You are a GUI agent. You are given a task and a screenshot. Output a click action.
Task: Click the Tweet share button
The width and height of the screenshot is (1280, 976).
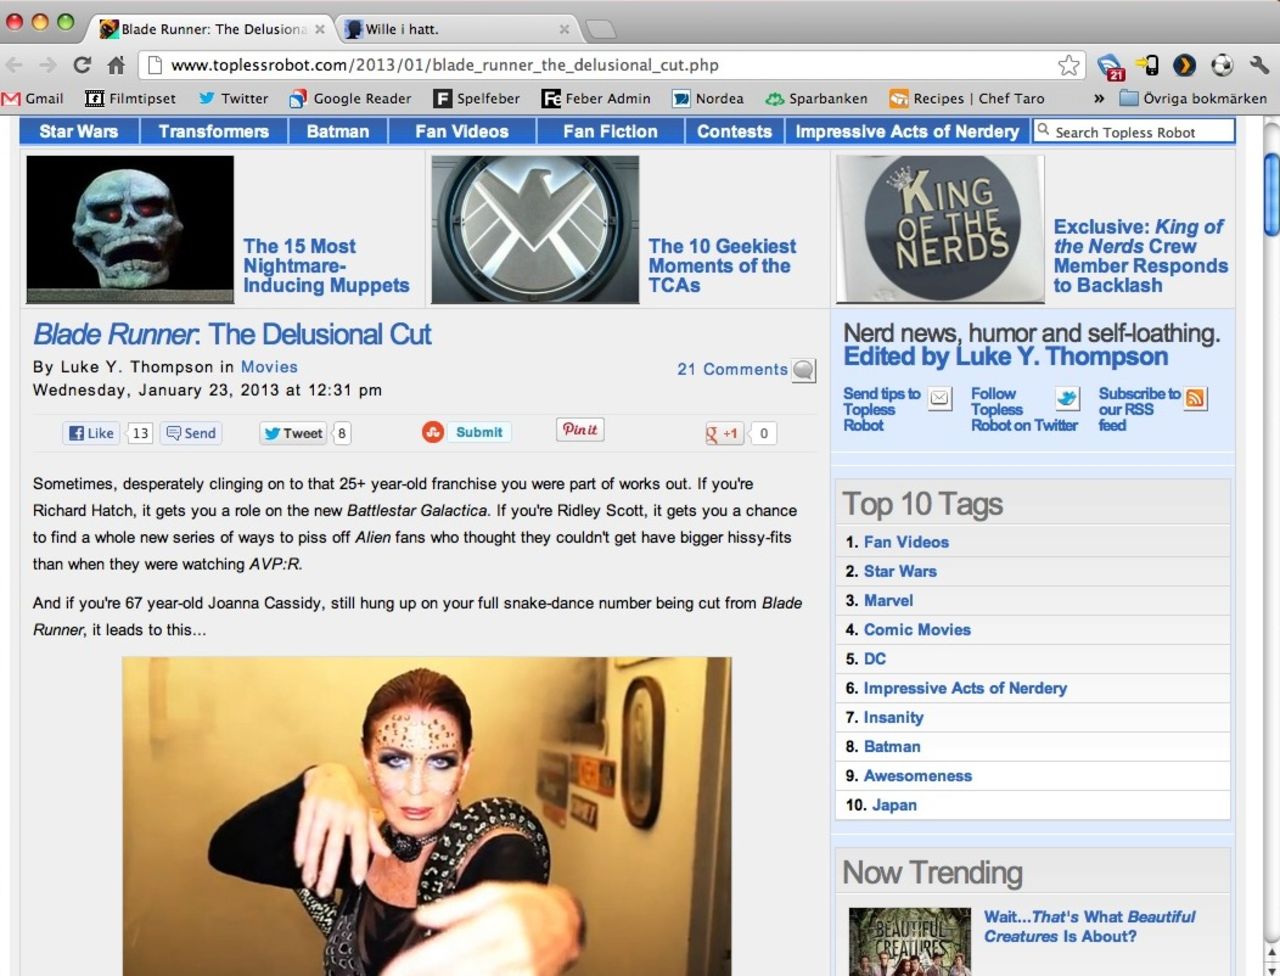pyautogui.click(x=292, y=433)
